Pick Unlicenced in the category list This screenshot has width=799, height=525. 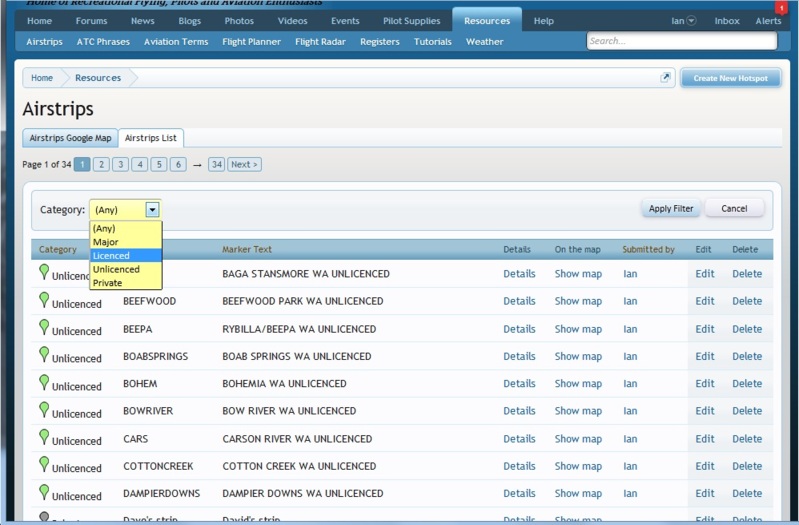coord(126,269)
